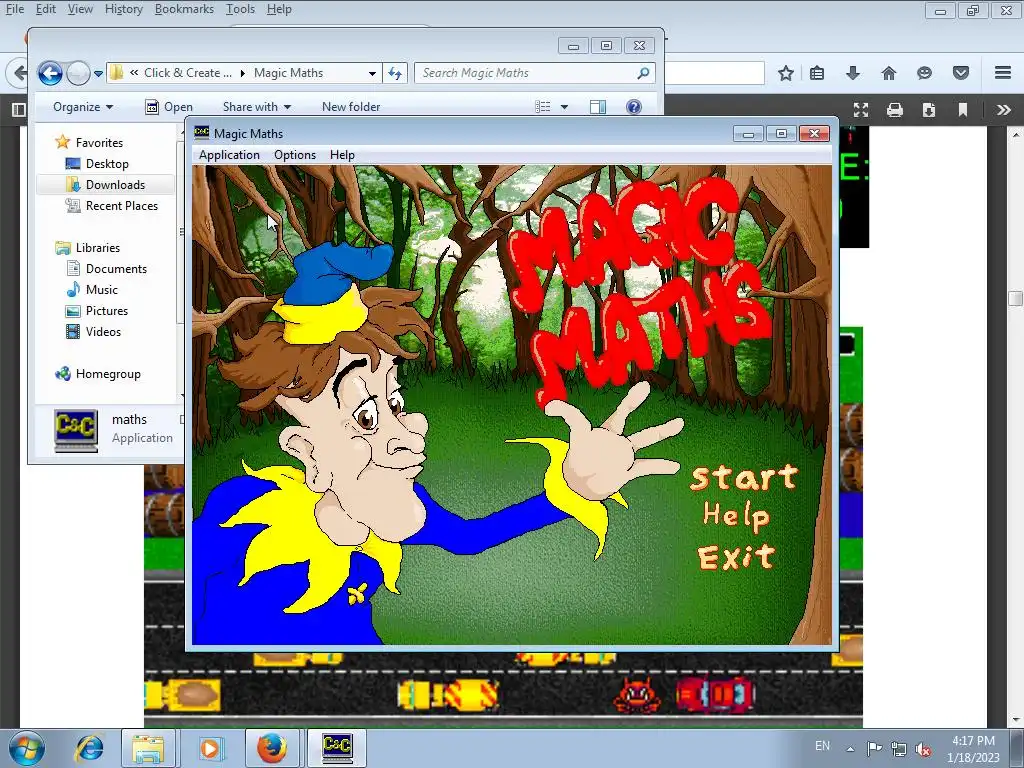Screen dimensions: 1024x768
Task: Open the view options dropdown arrow
Action: pos(564,106)
